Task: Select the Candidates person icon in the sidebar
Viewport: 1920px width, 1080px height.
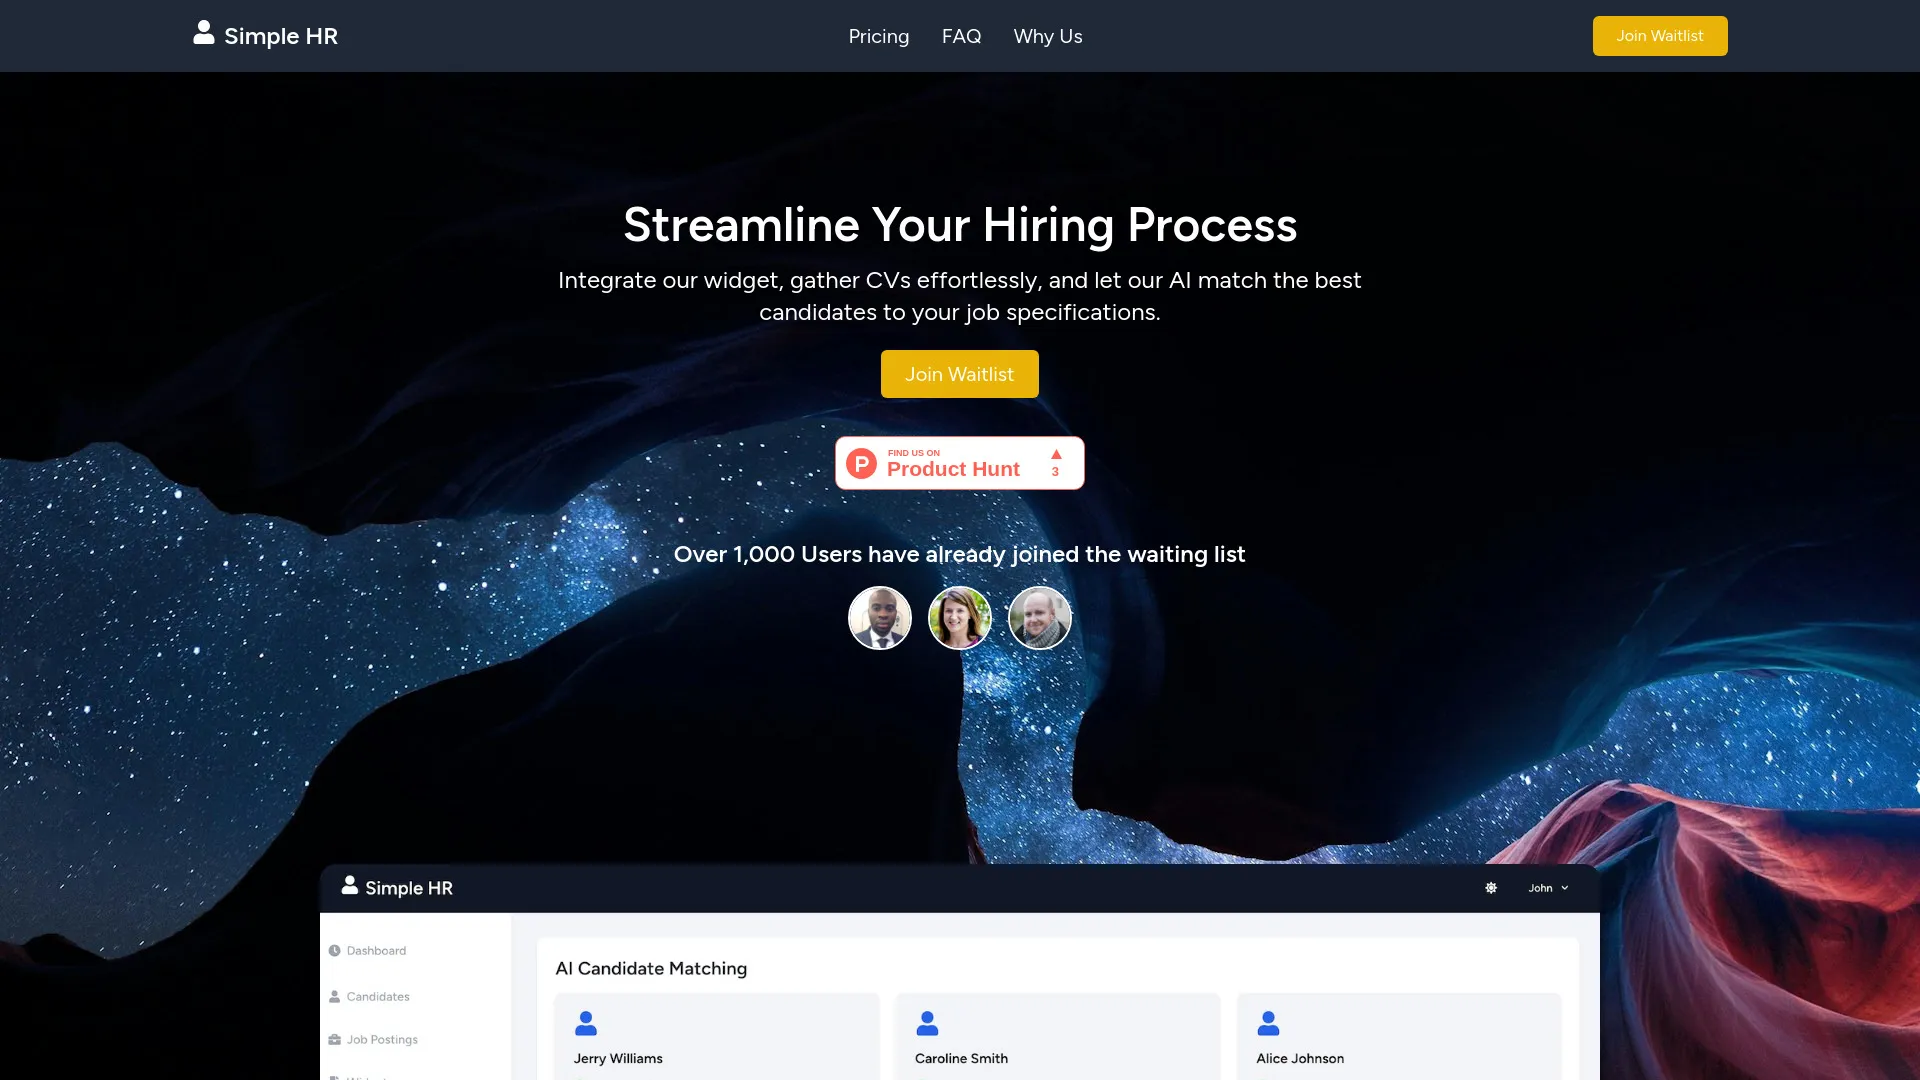Action: (335, 996)
